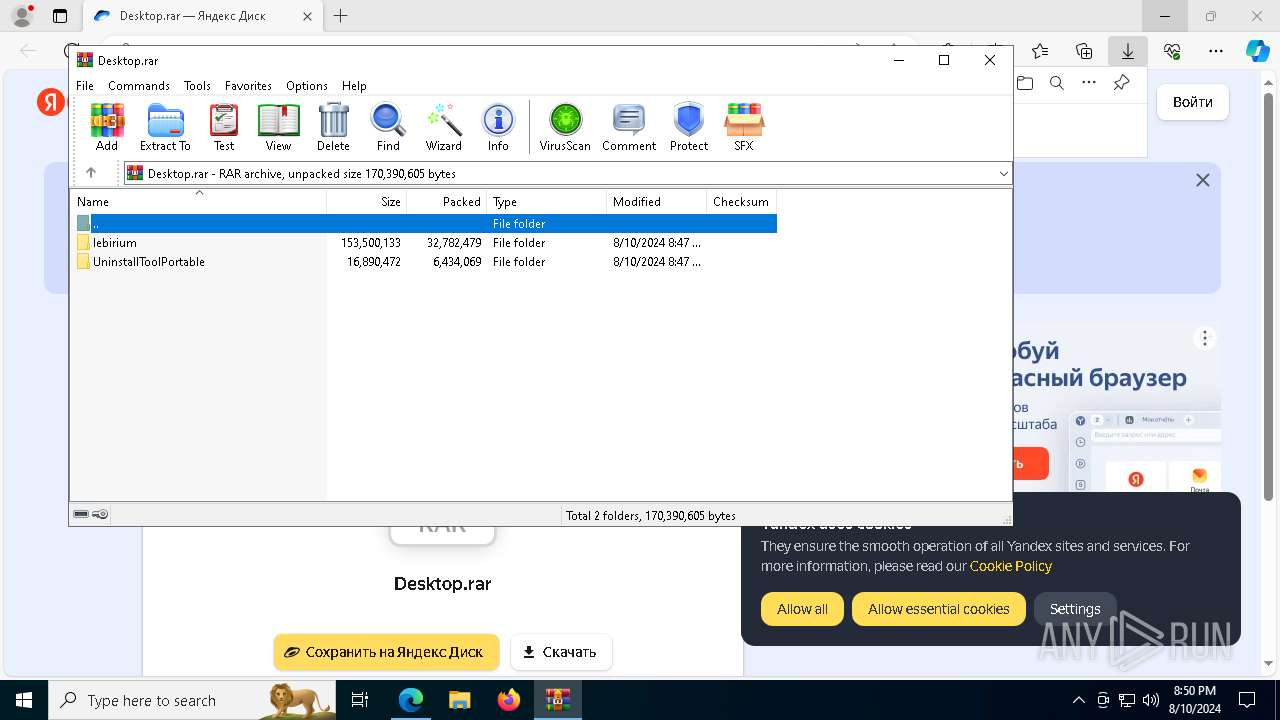Close the Desktop.rar Яндекс Диск tab
The width and height of the screenshot is (1280, 720).
click(x=308, y=16)
